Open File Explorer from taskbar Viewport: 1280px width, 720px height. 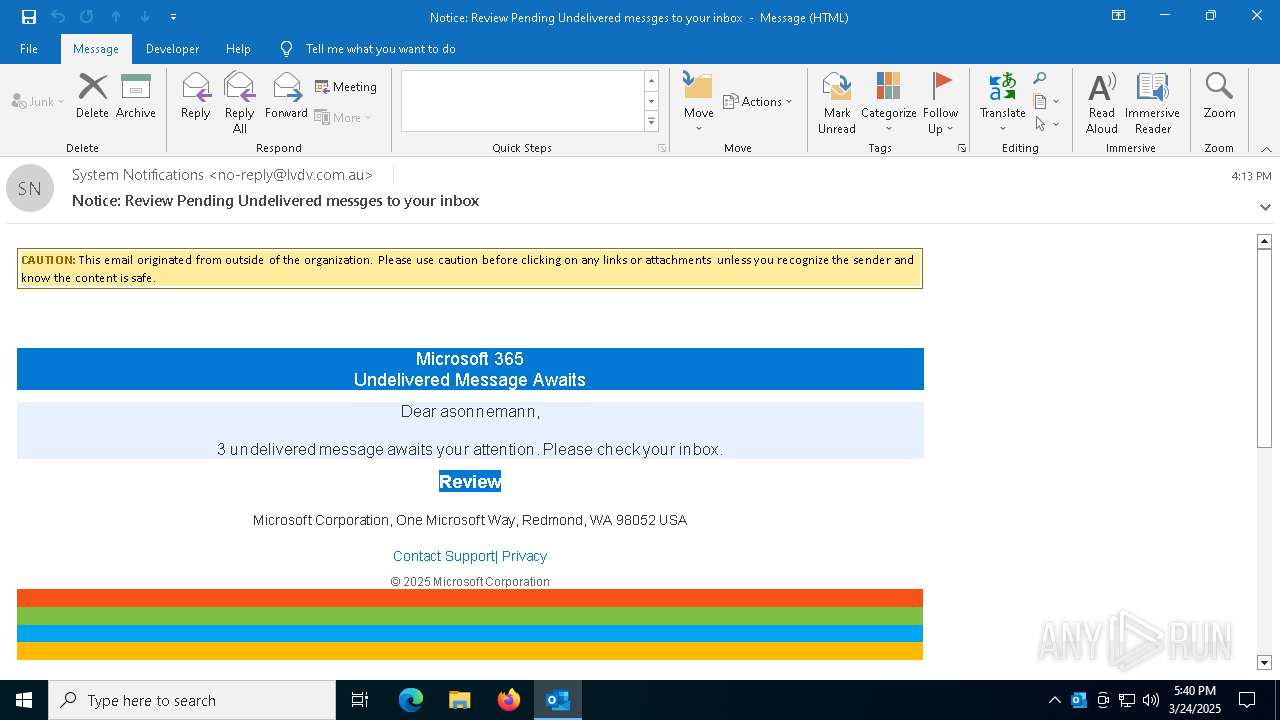point(459,700)
